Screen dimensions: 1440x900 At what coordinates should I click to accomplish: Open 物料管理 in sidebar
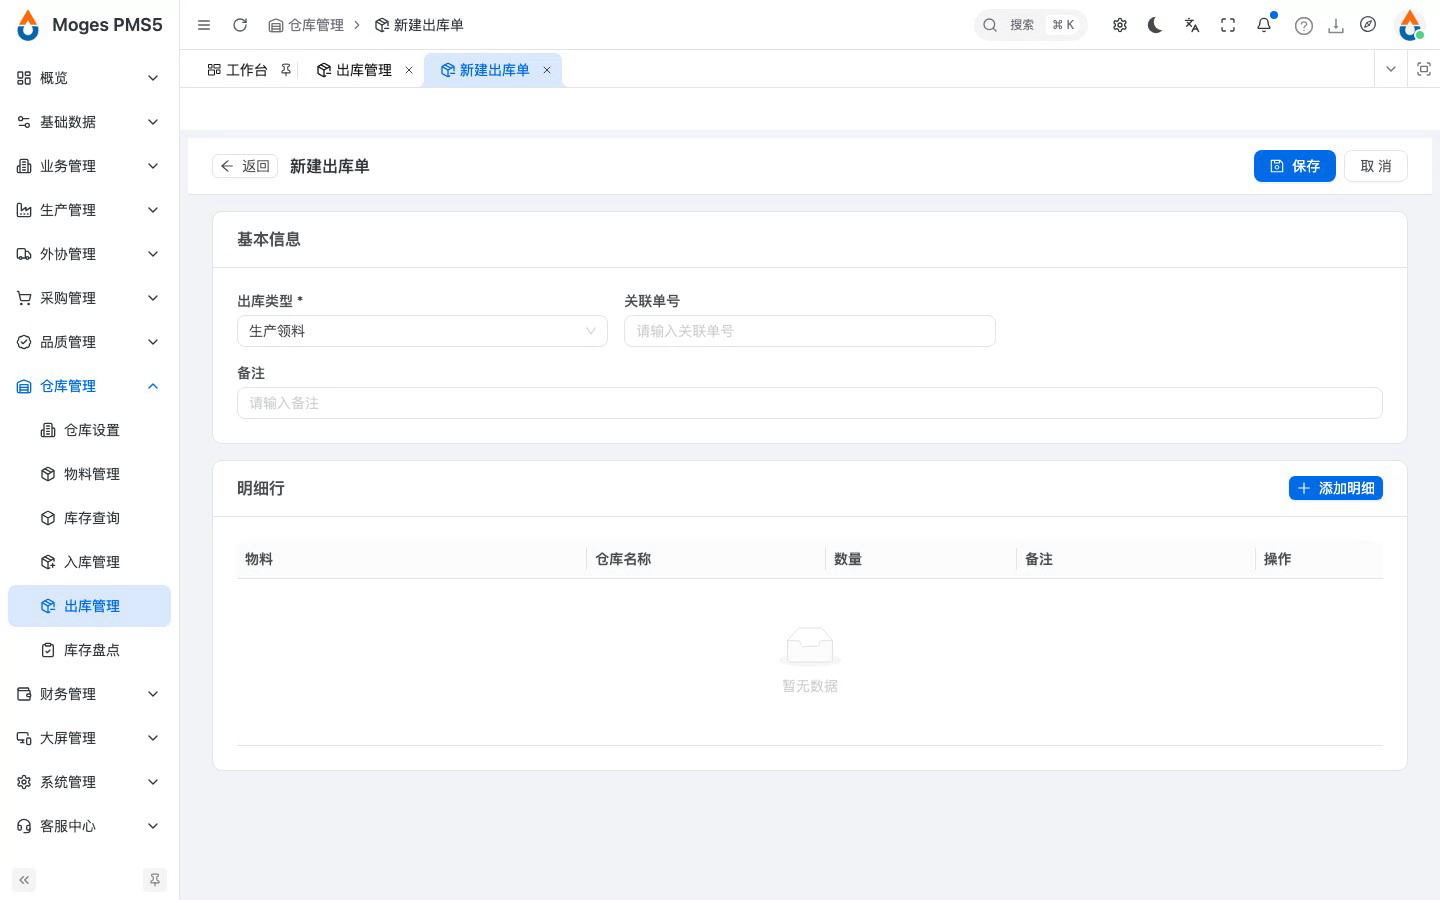88,474
